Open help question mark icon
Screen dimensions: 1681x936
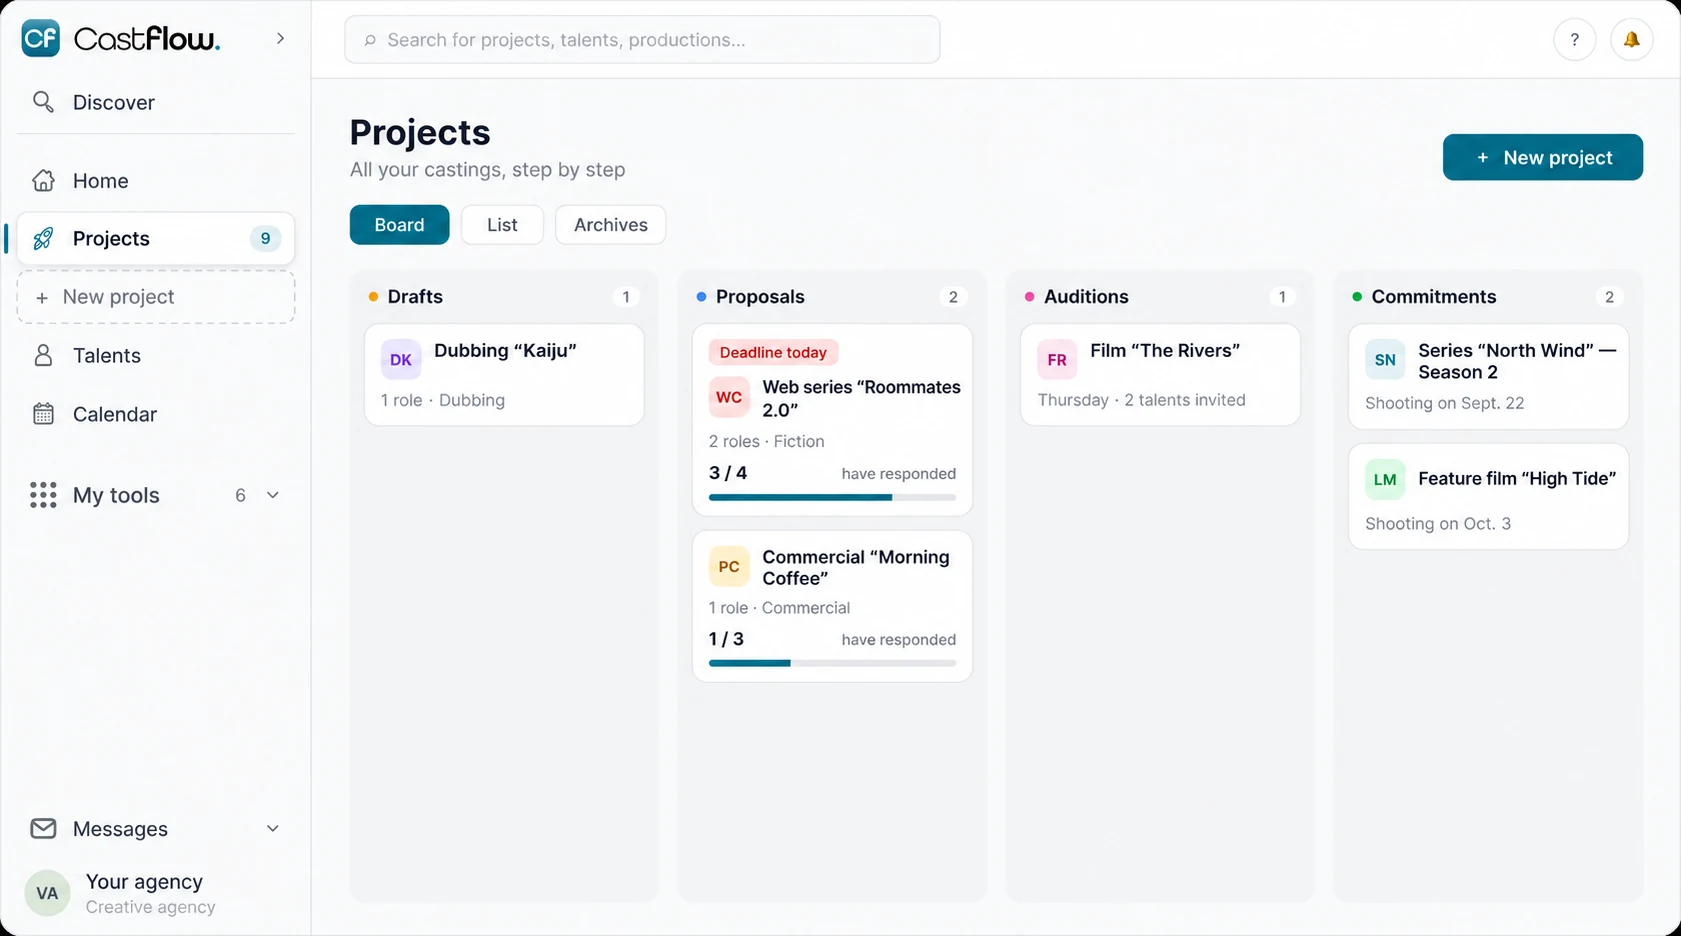1575,40
